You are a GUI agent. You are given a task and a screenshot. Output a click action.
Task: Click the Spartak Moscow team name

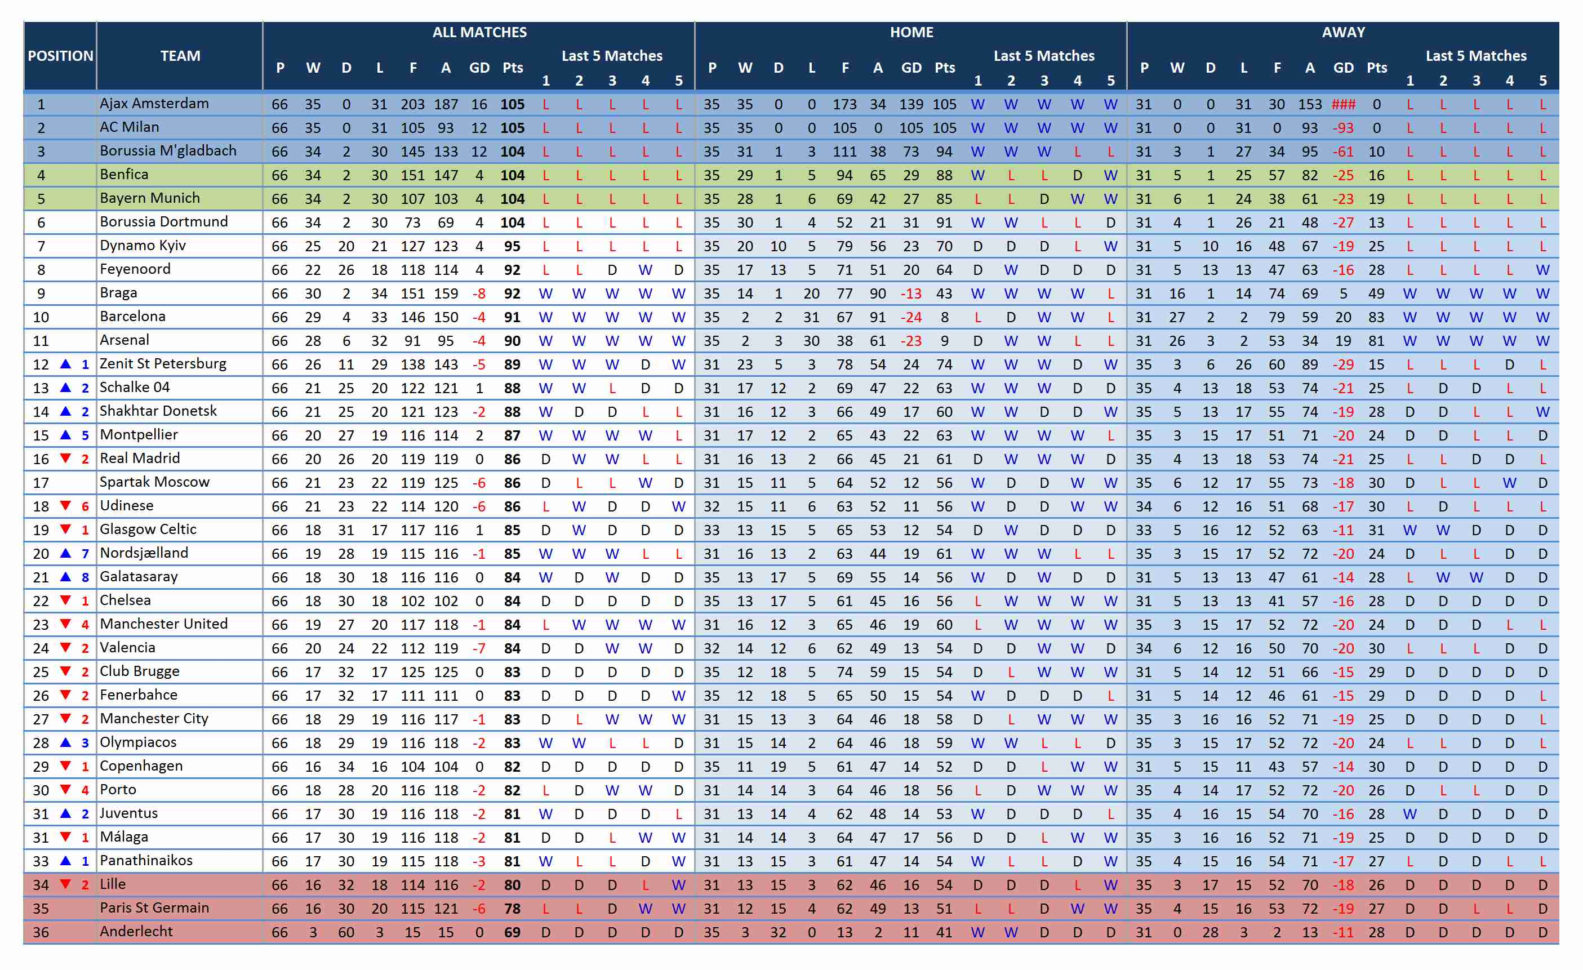[x=155, y=482]
